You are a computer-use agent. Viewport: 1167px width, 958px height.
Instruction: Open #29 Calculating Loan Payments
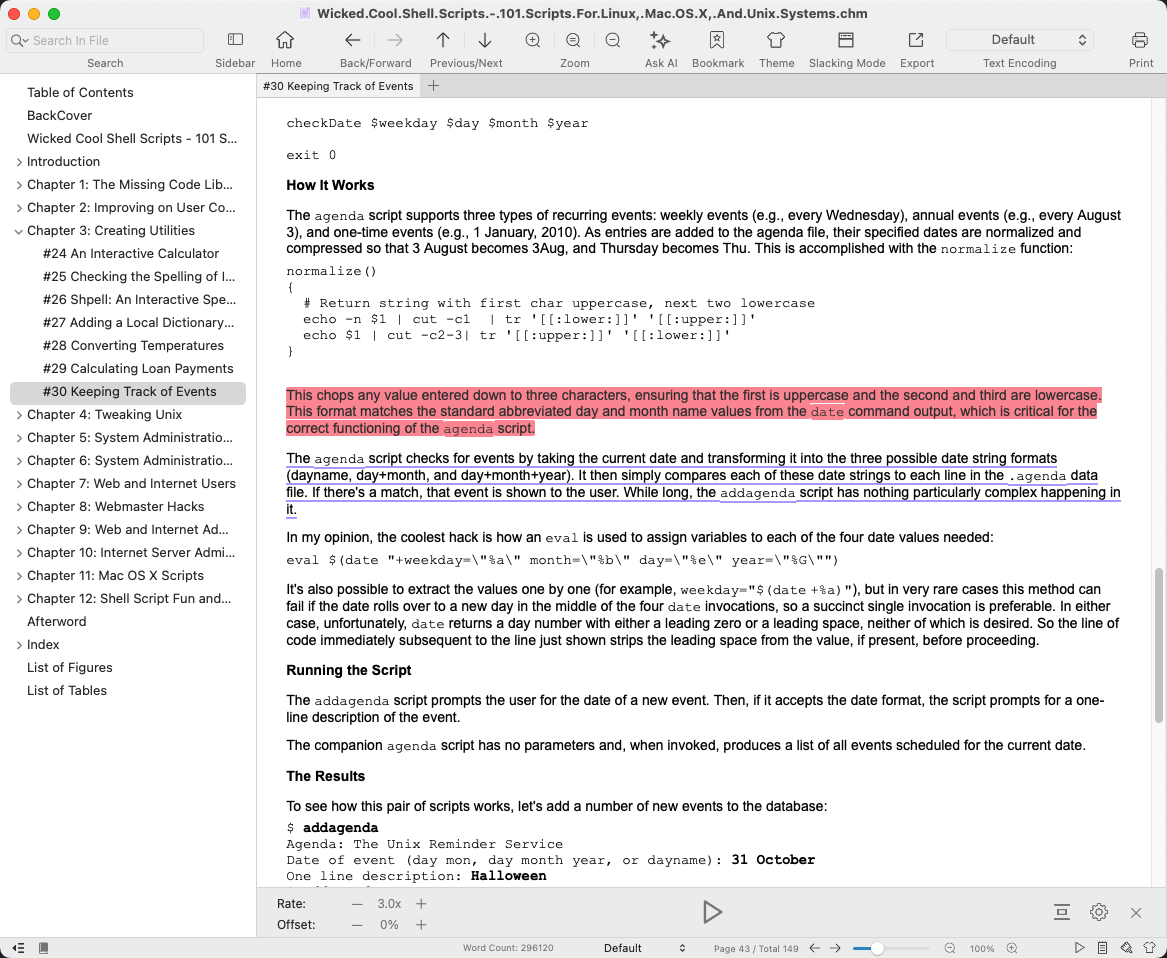pos(138,368)
